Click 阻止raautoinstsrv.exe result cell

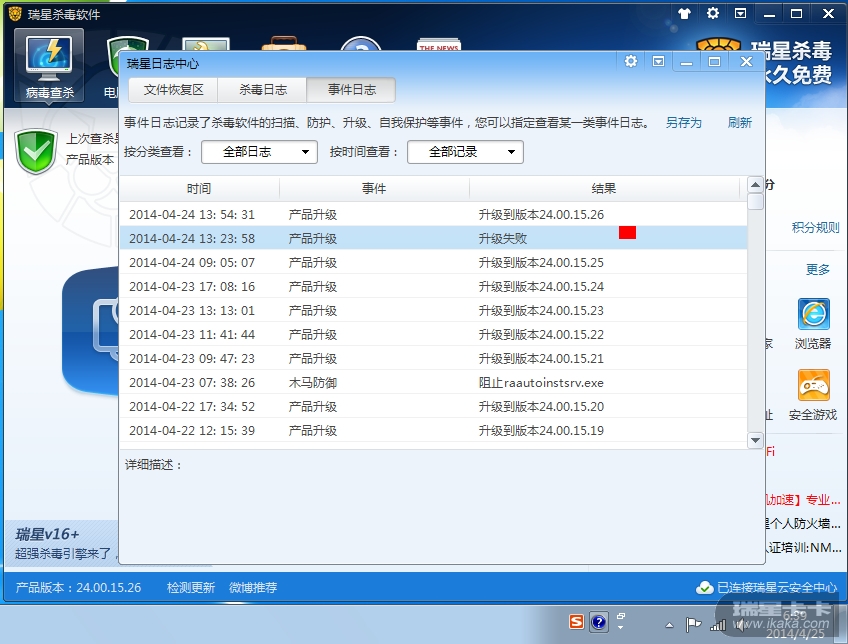point(541,383)
